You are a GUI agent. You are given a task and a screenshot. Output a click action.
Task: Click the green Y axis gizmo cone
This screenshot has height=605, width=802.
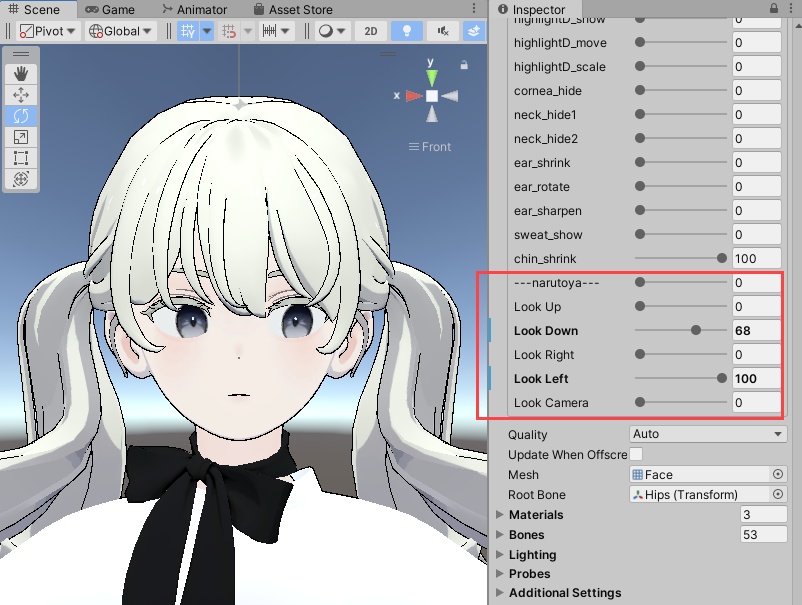432,78
